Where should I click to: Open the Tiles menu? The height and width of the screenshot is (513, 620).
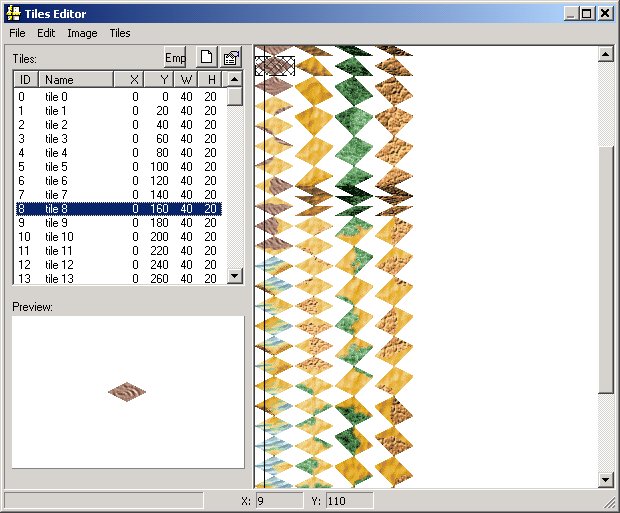tap(120, 33)
